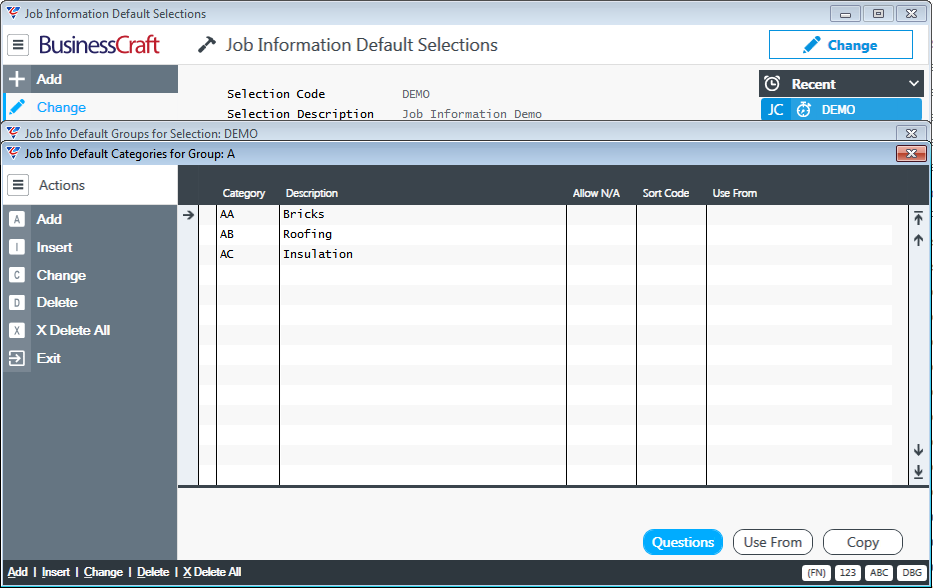
Task: Click the Copy button
Action: [863, 542]
